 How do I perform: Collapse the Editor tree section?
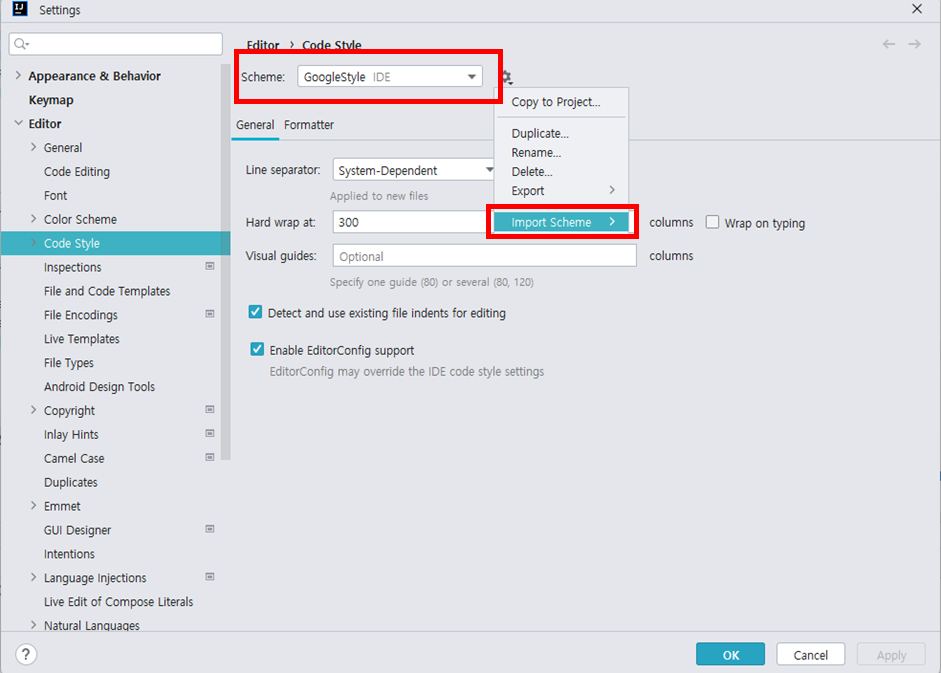[19, 123]
